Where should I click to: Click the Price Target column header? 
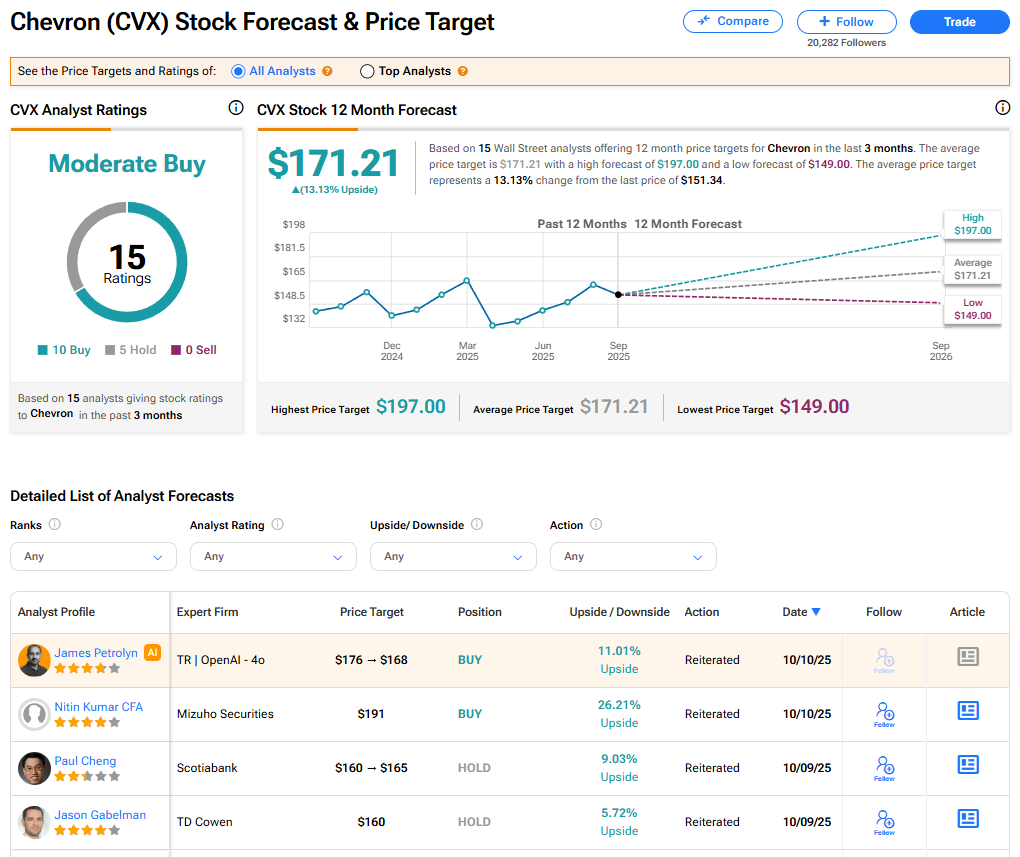[x=371, y=612]
